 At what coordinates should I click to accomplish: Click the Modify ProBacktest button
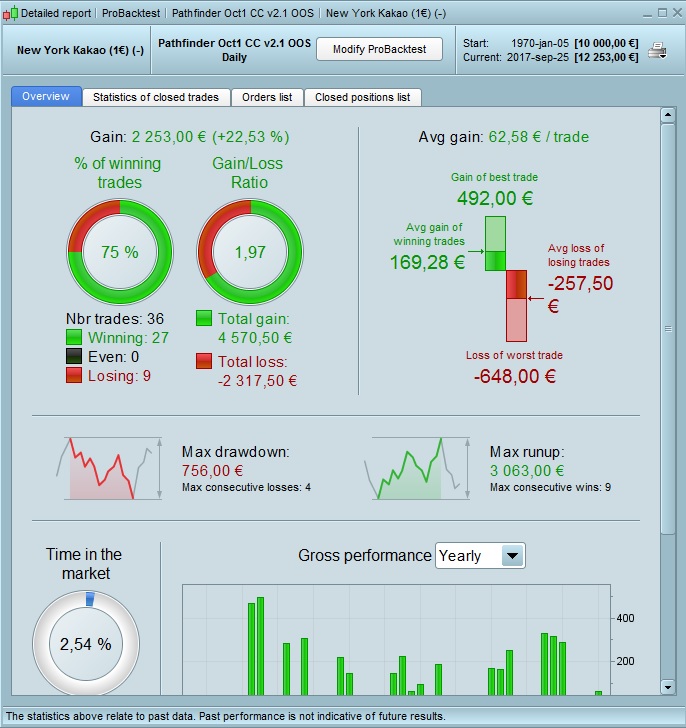point(379,49)
